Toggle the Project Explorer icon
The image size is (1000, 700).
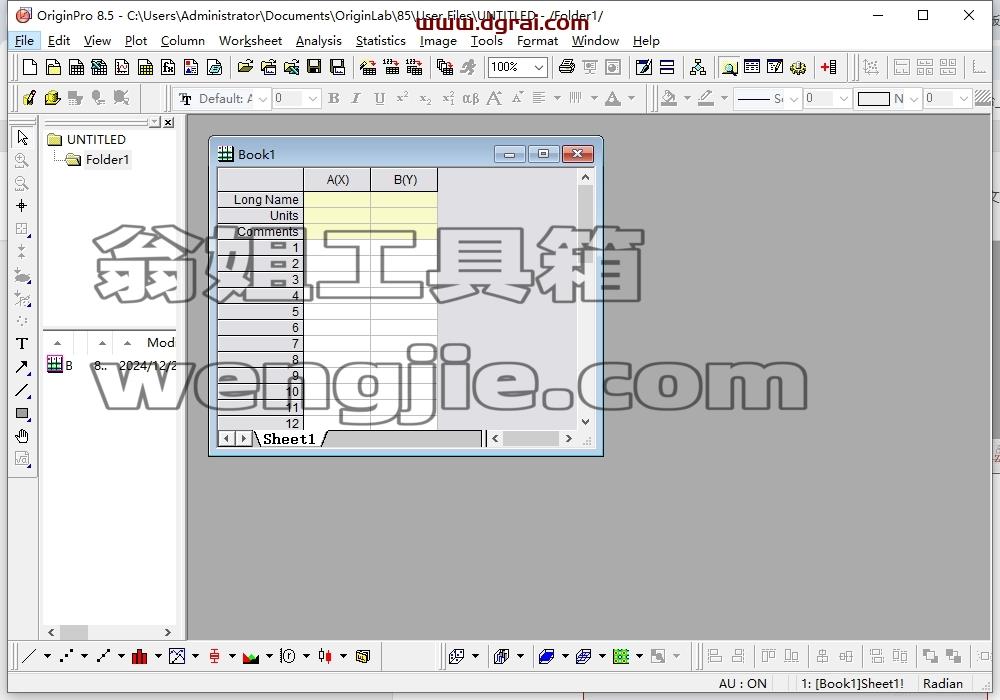[x=729, y=67]
